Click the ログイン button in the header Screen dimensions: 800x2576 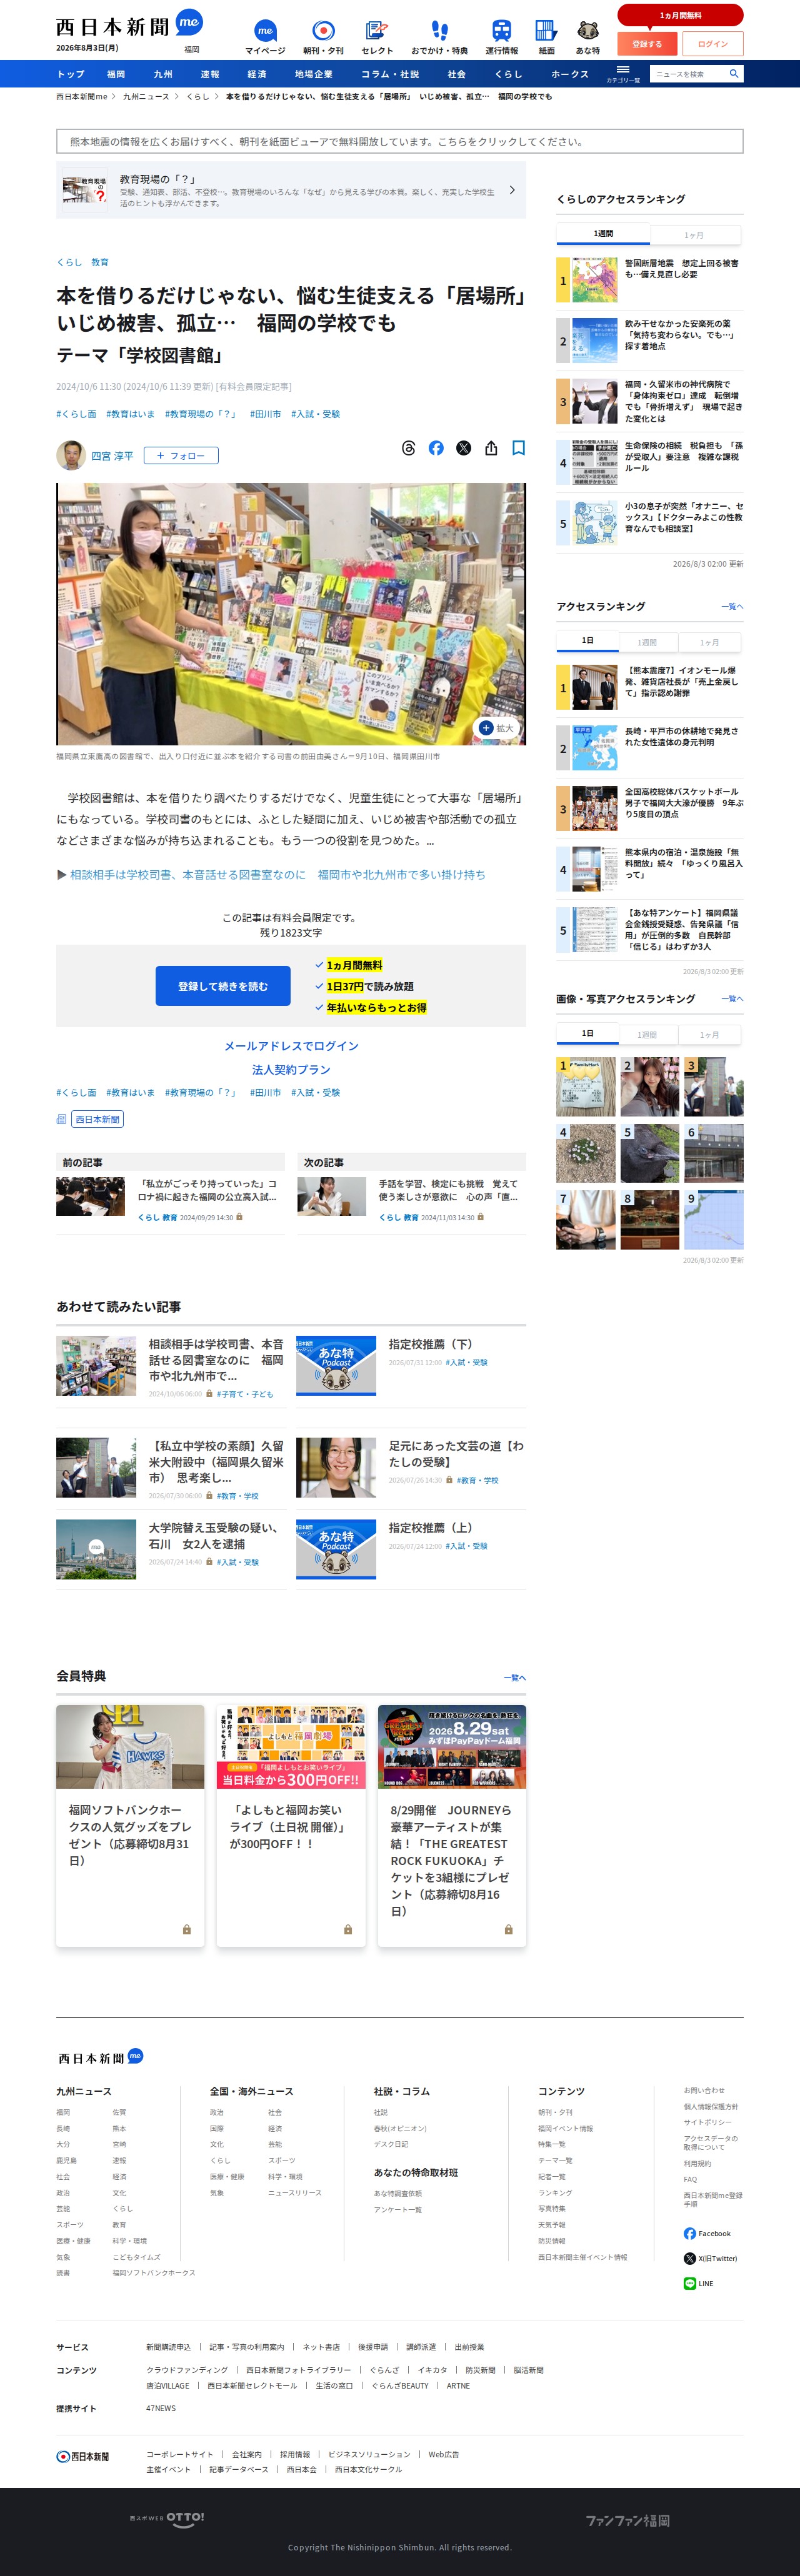pyautogui.click(x=713, y=44)
